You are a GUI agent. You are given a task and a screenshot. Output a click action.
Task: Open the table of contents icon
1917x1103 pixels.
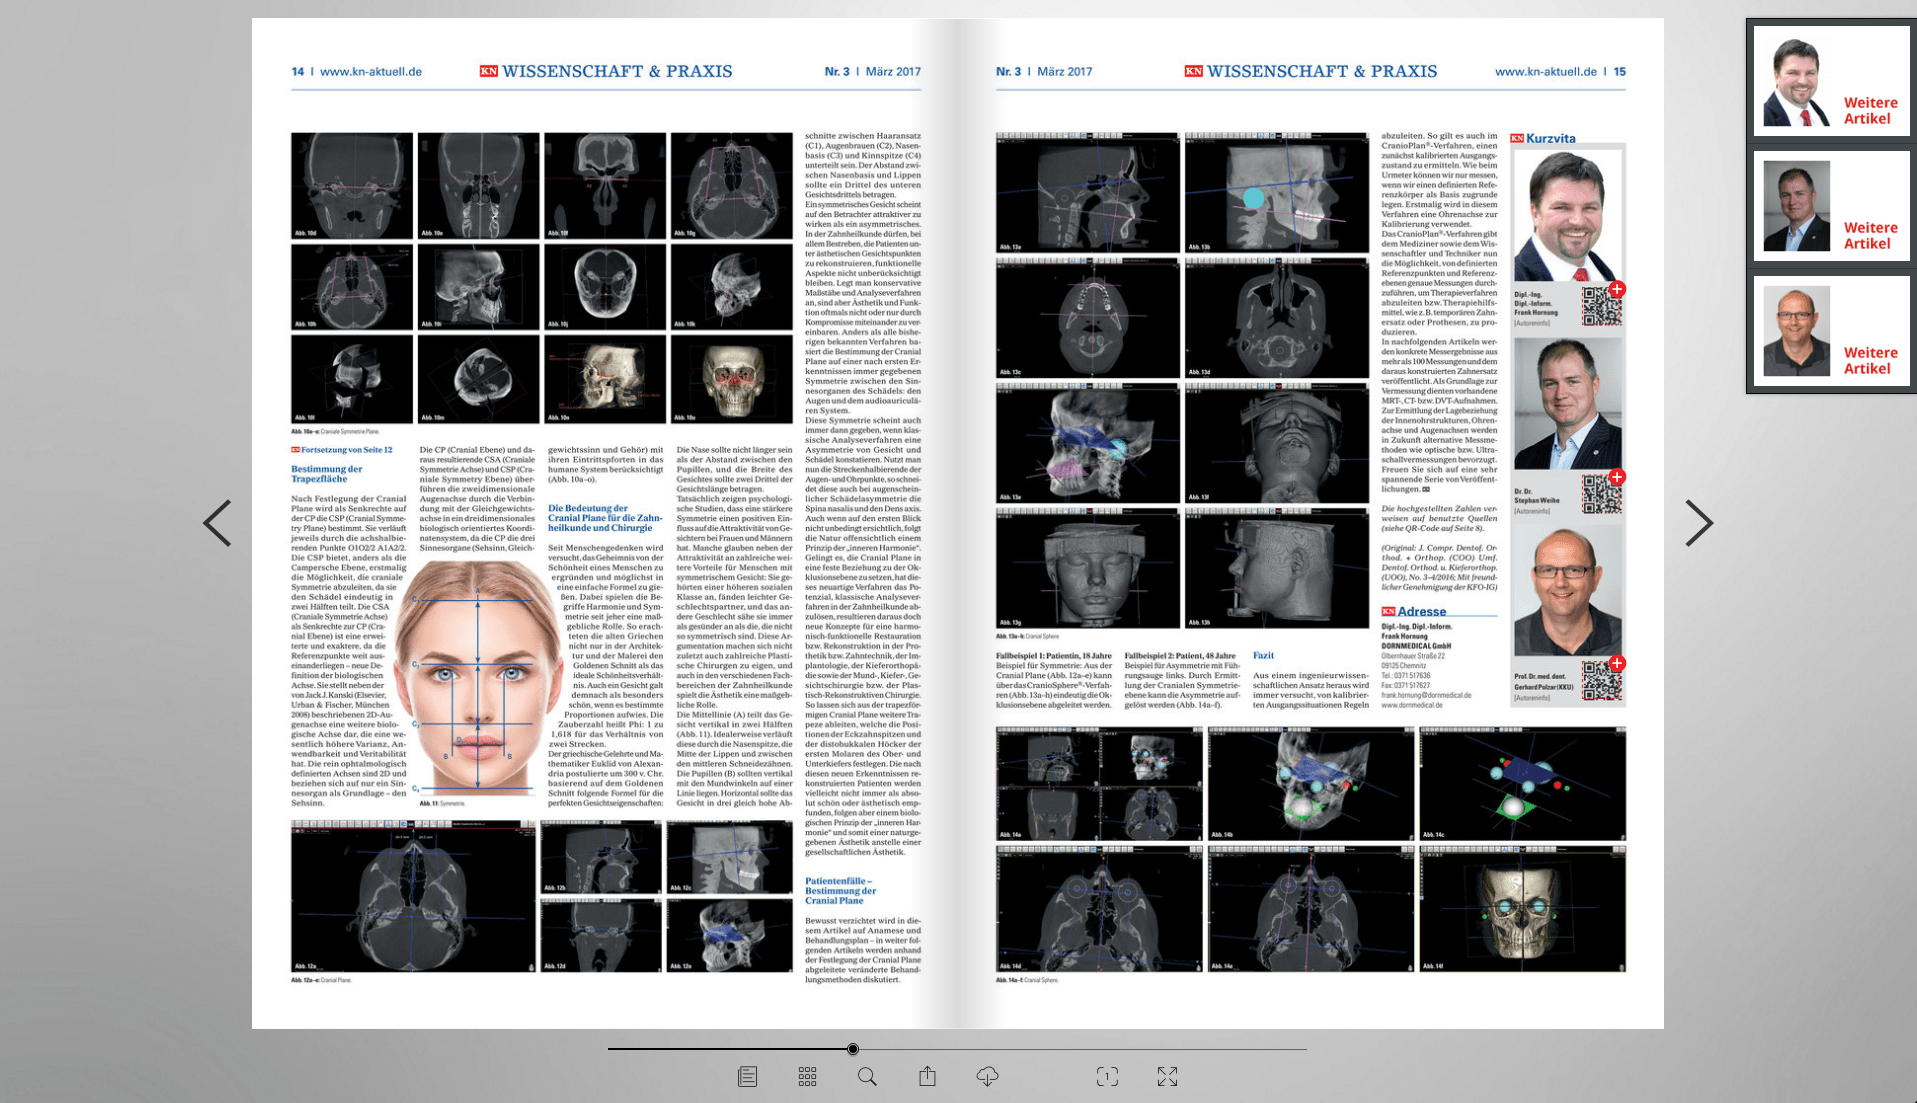747,1076
